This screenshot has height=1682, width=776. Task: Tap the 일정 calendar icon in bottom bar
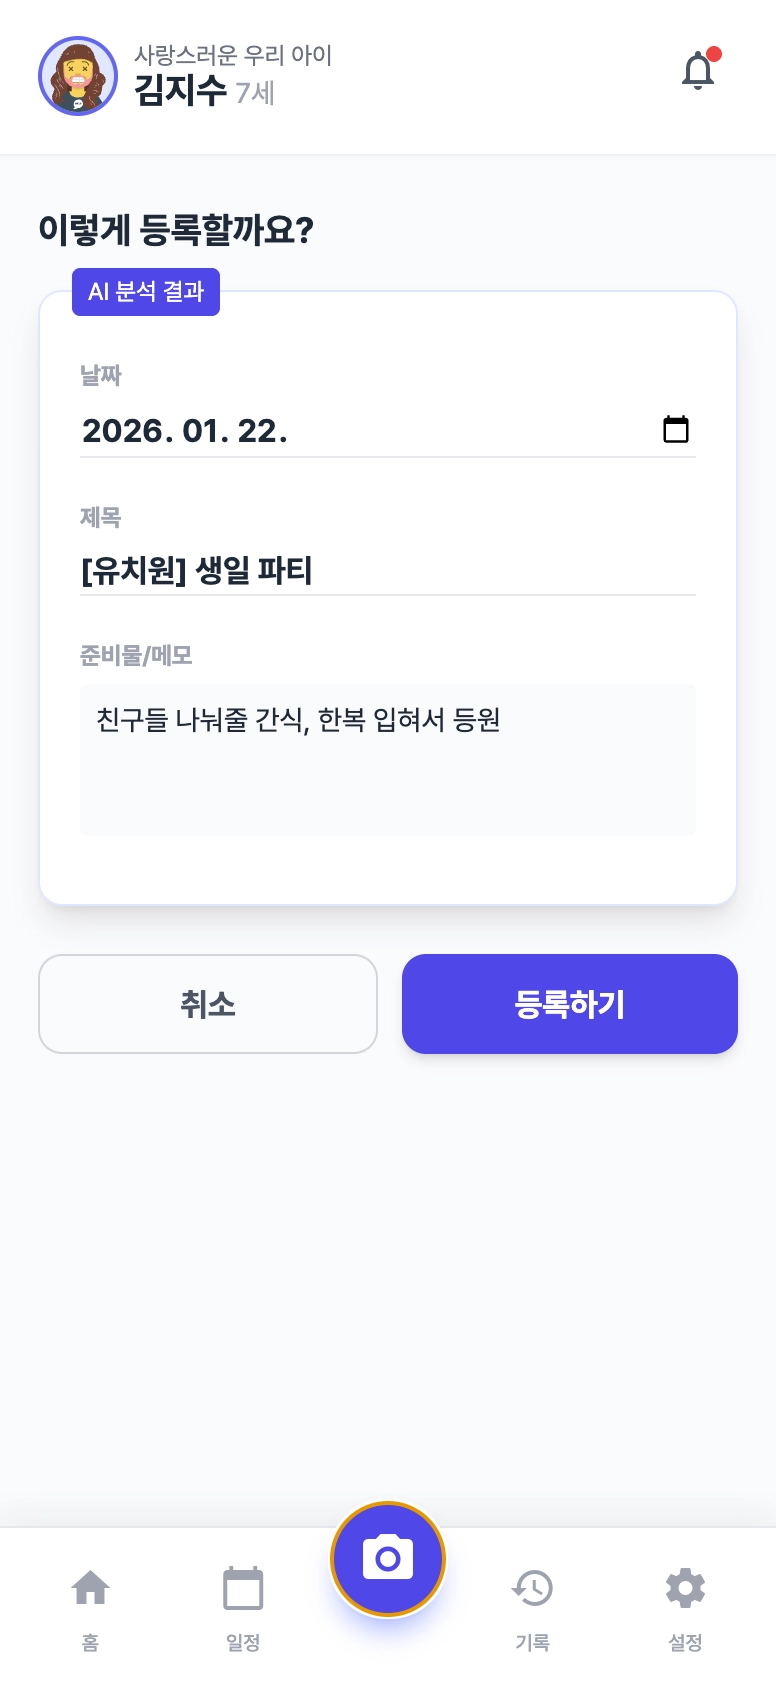coord(243,1588)
